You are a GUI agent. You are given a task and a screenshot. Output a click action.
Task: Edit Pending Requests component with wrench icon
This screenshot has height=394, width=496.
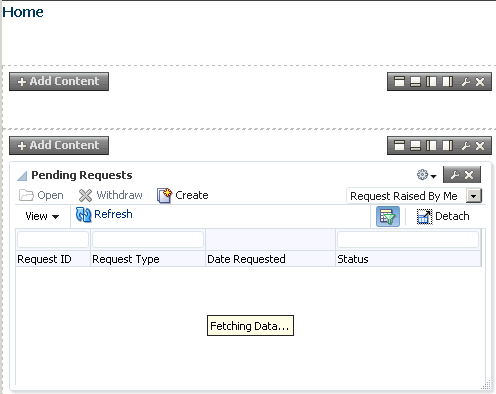click(x=455, y=175)
